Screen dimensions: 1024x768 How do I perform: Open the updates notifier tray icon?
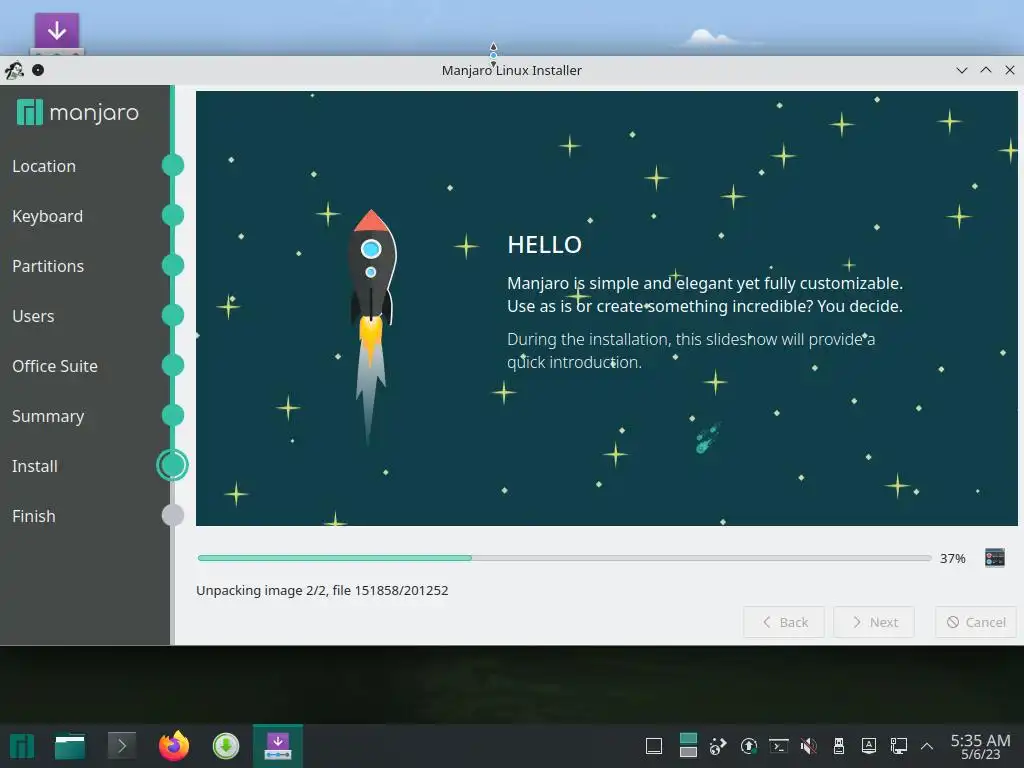[x=749, y=746]
